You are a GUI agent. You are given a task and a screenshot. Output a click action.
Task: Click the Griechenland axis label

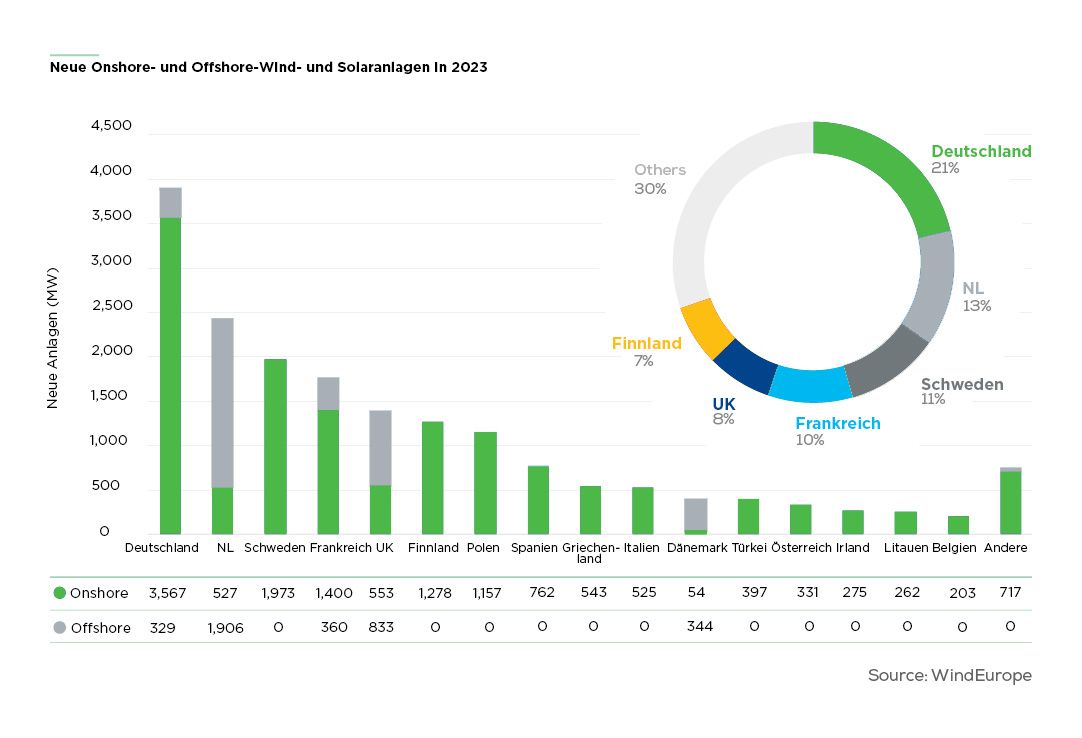click(x=591, y=553)
